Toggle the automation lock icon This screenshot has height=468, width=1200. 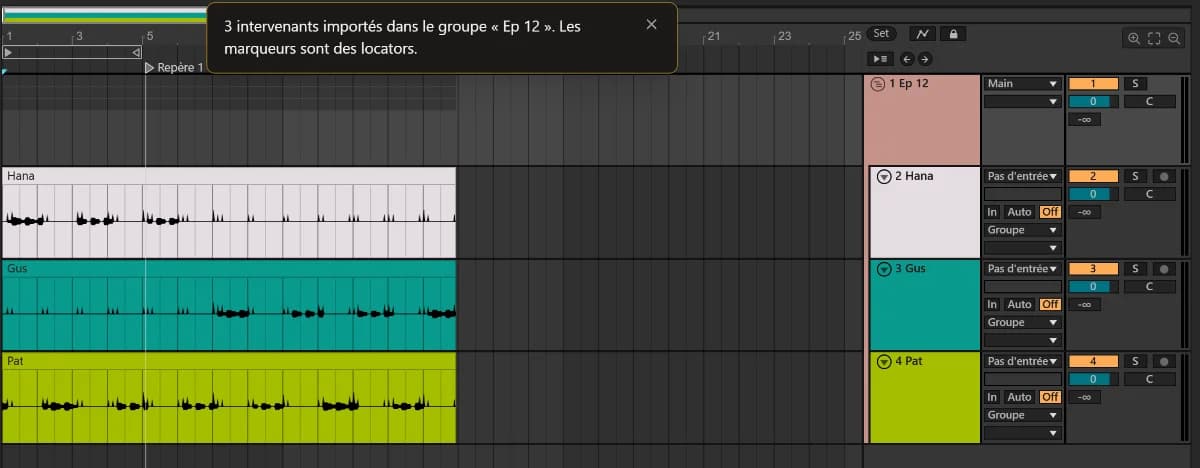(x=953, y=34)
